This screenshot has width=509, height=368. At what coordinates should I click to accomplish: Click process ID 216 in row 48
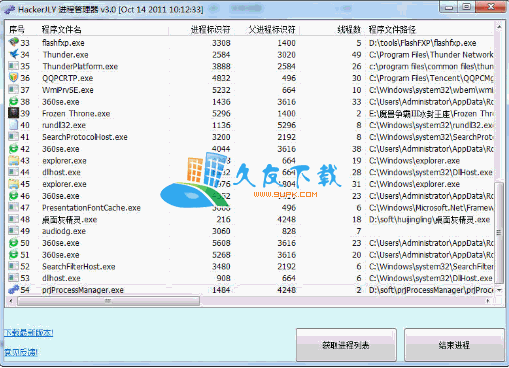(x=223, y=219)
